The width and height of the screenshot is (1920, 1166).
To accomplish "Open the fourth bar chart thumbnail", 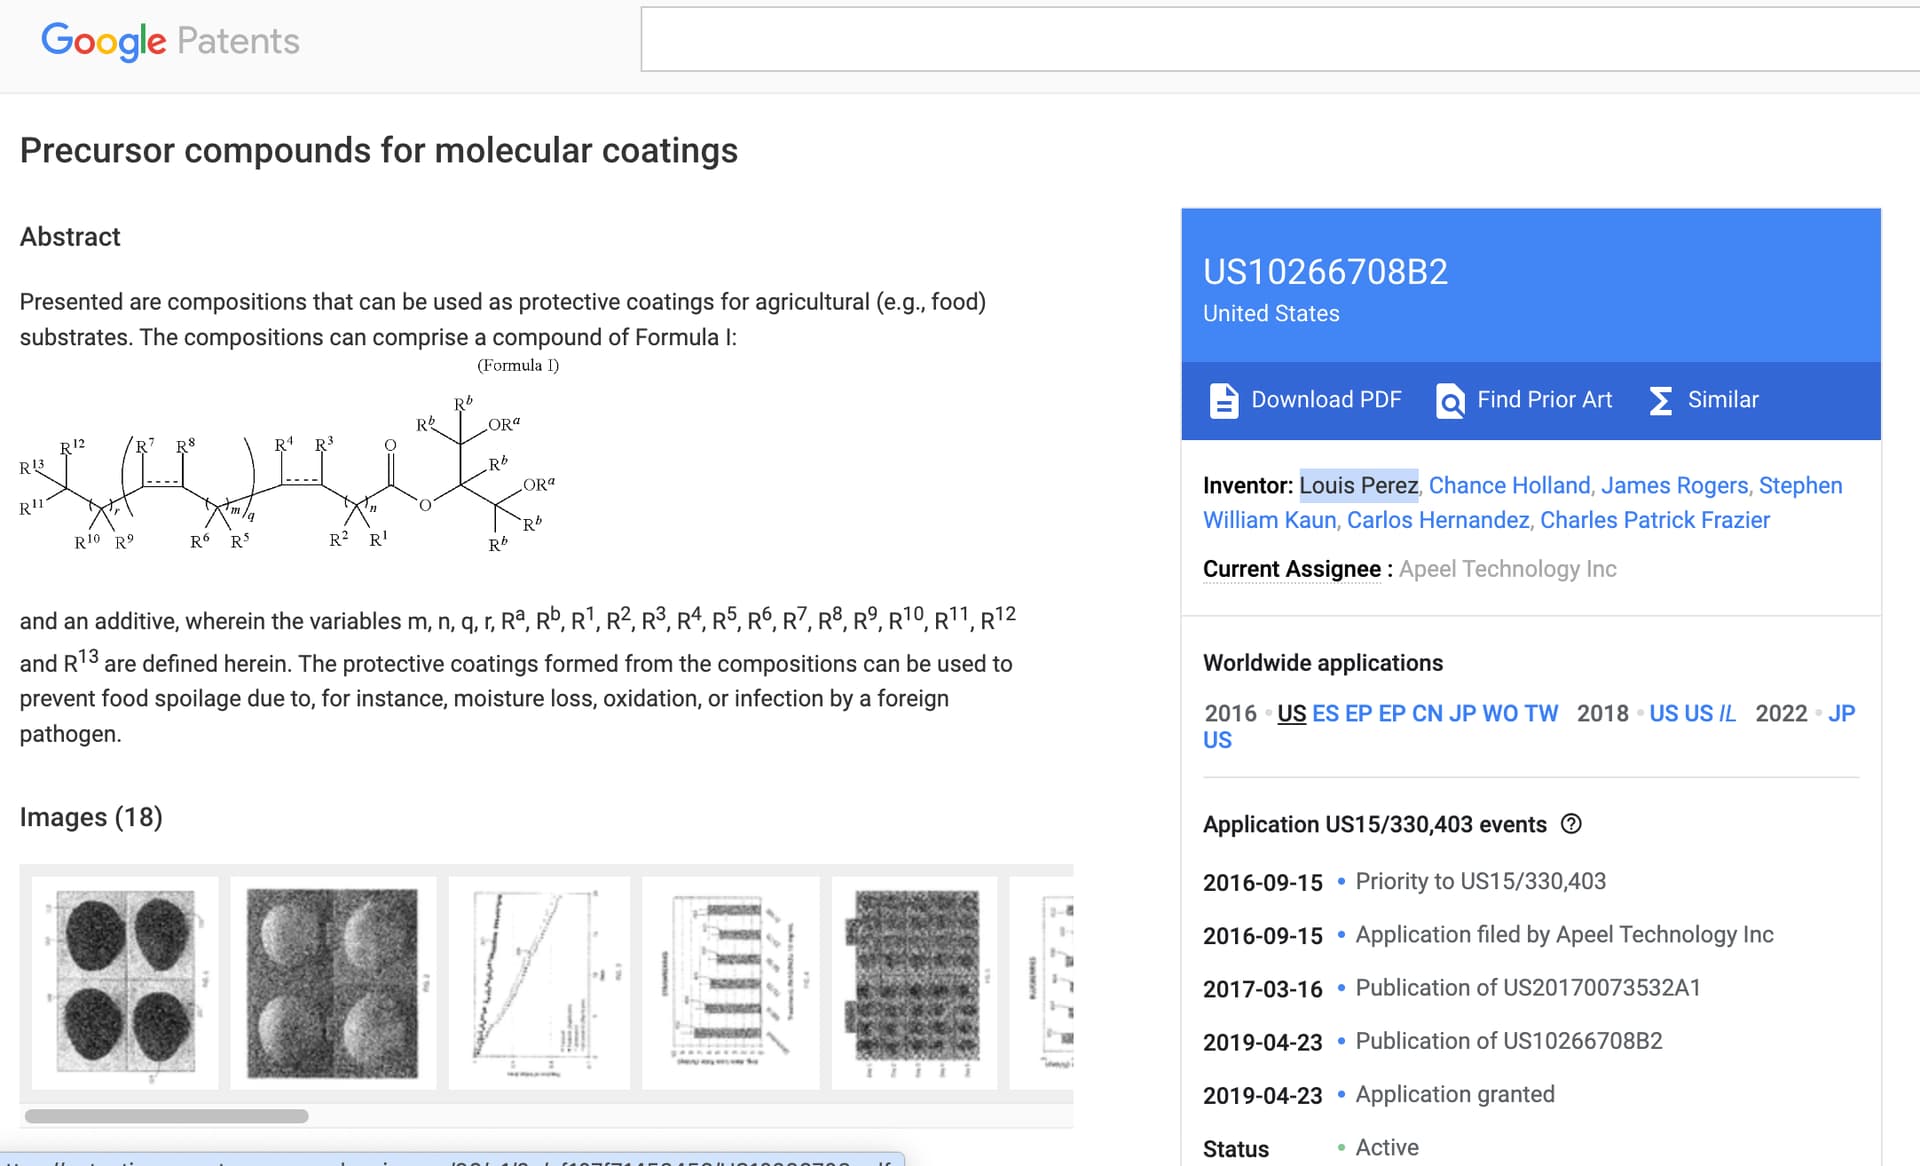I will tap(730, 982).
